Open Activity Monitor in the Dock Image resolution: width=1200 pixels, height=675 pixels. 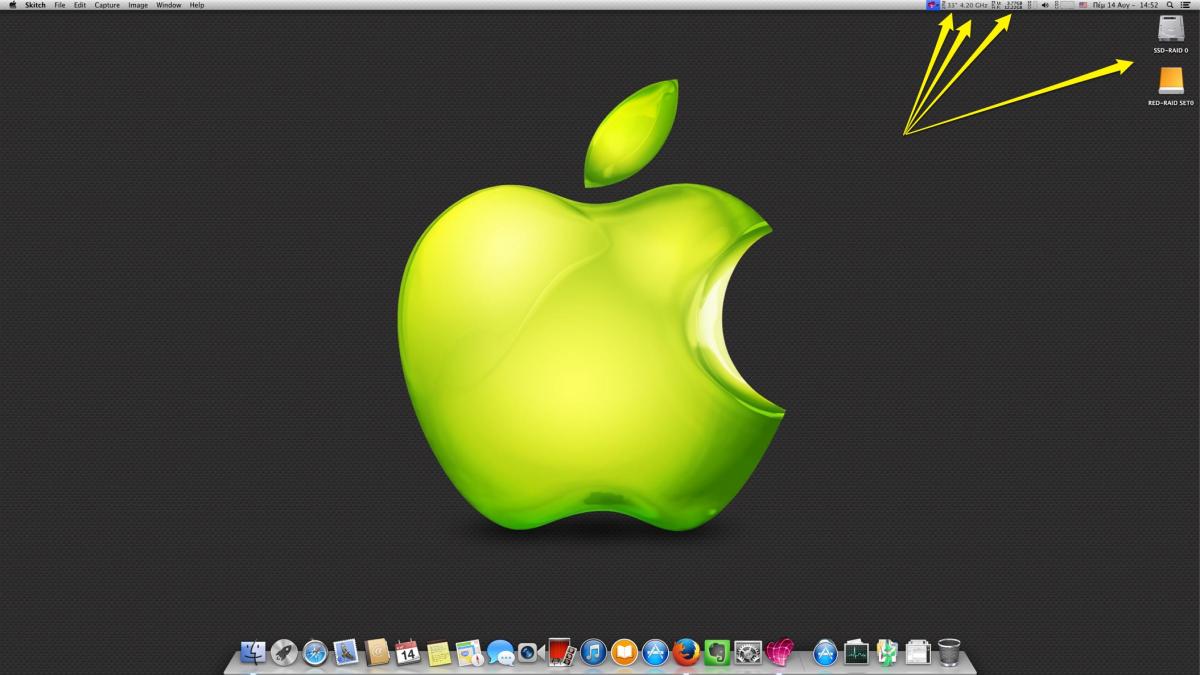pyautogui.click(x=856, y=653)
